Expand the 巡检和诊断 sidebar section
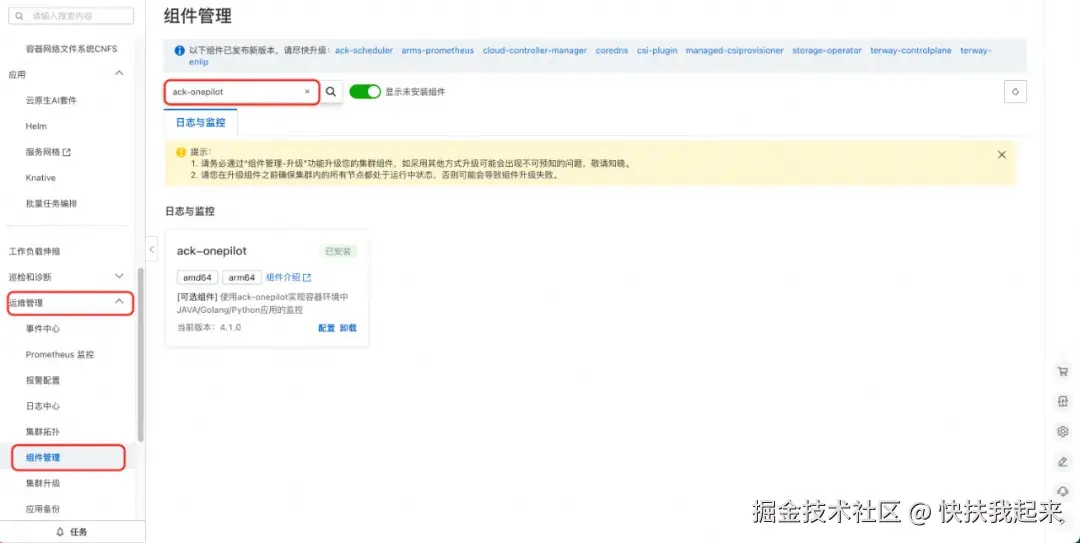The width and height of the screenshot is (1080, 543). [x=119, y=276]
